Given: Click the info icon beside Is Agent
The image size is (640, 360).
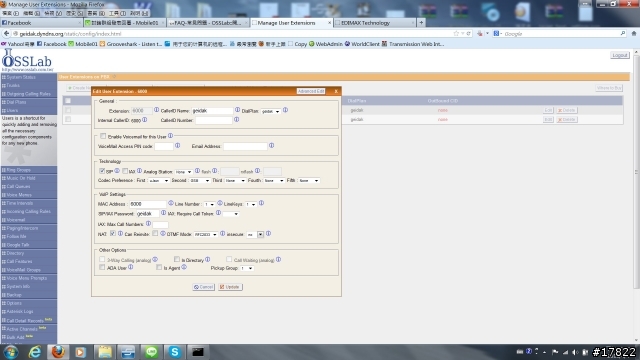Looking at the screenshot, I should point(184,267).
